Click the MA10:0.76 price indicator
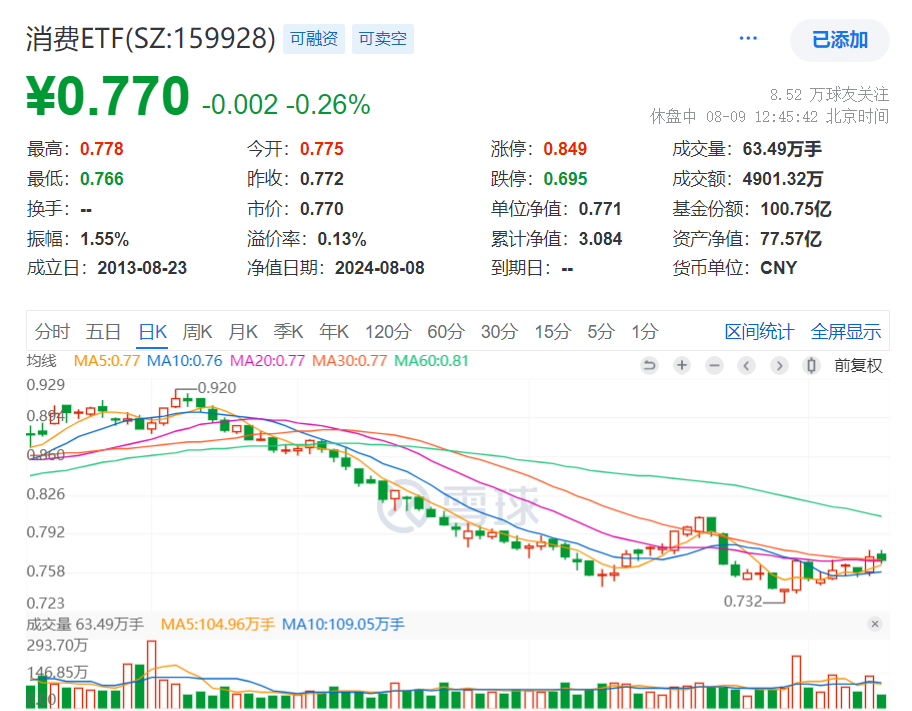Screen dimensions: 912x711 pos(184,361)
